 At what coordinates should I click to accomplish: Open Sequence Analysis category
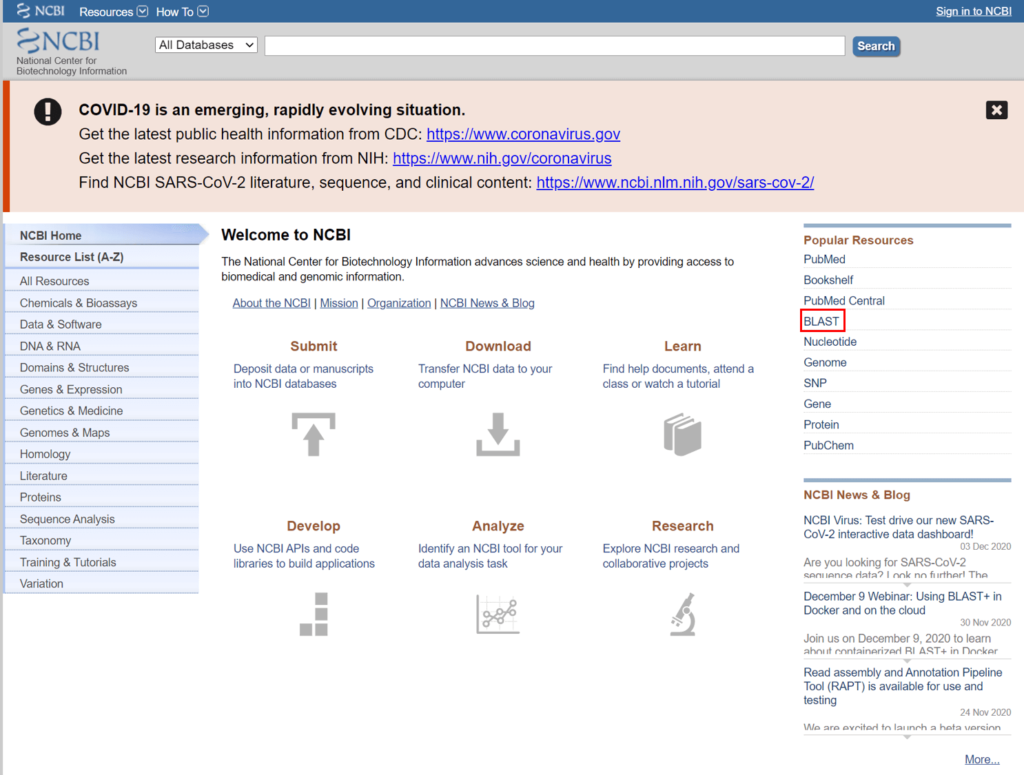(102, 519)
